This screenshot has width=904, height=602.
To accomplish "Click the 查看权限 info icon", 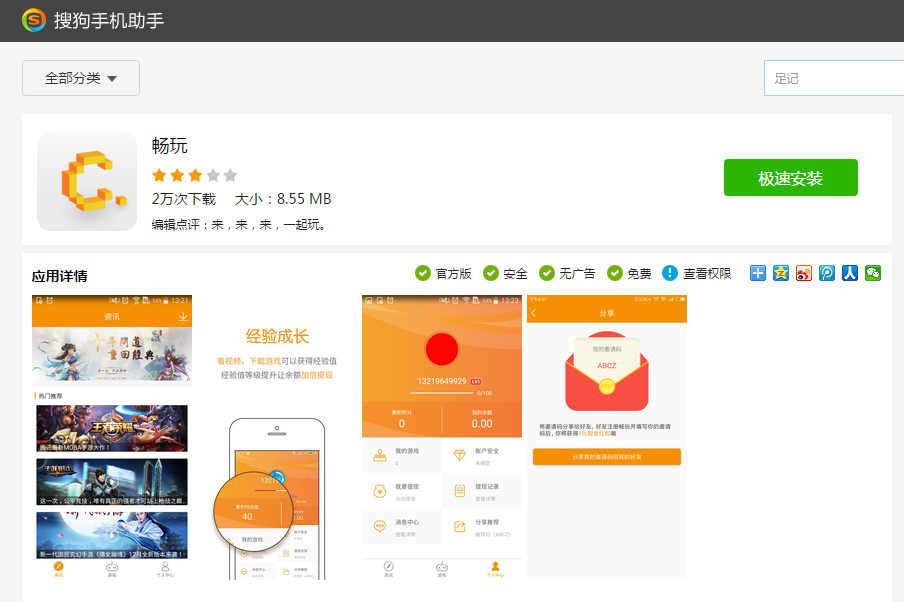I will (x=670, y=273).
